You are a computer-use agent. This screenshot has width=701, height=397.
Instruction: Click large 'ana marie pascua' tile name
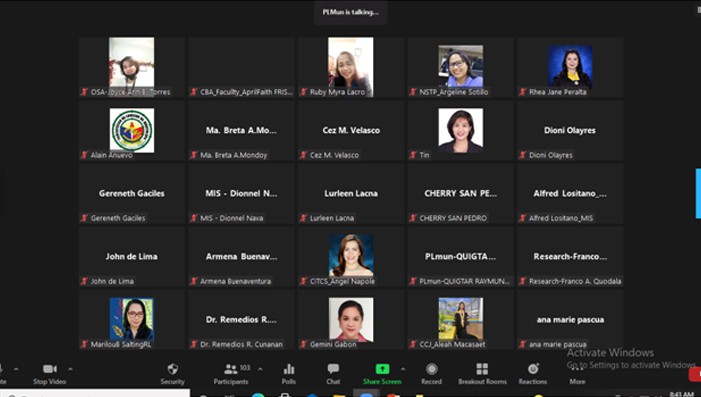point(570,319)
